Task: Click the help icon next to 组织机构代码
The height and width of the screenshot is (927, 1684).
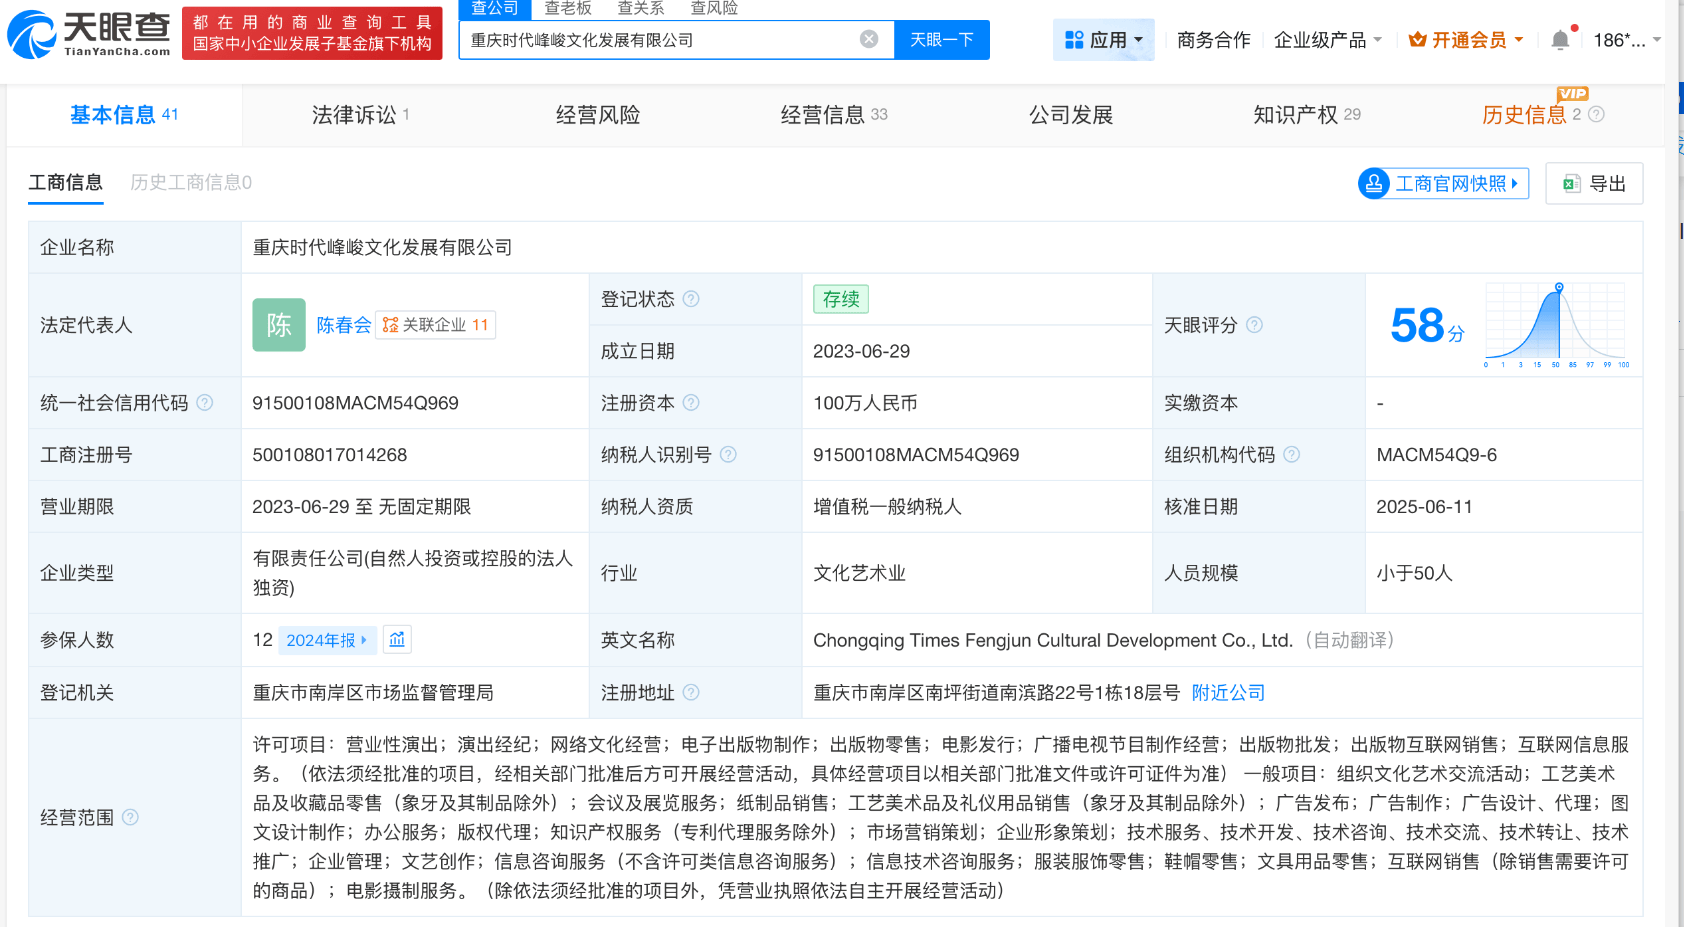Action: [1292, 455]
